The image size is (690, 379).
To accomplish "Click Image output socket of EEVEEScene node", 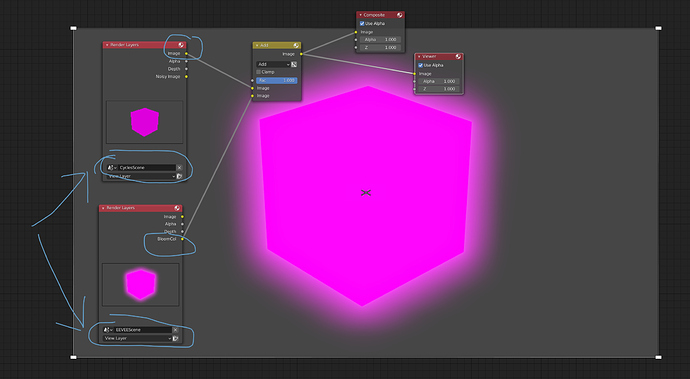I will [x=182, y=217].
